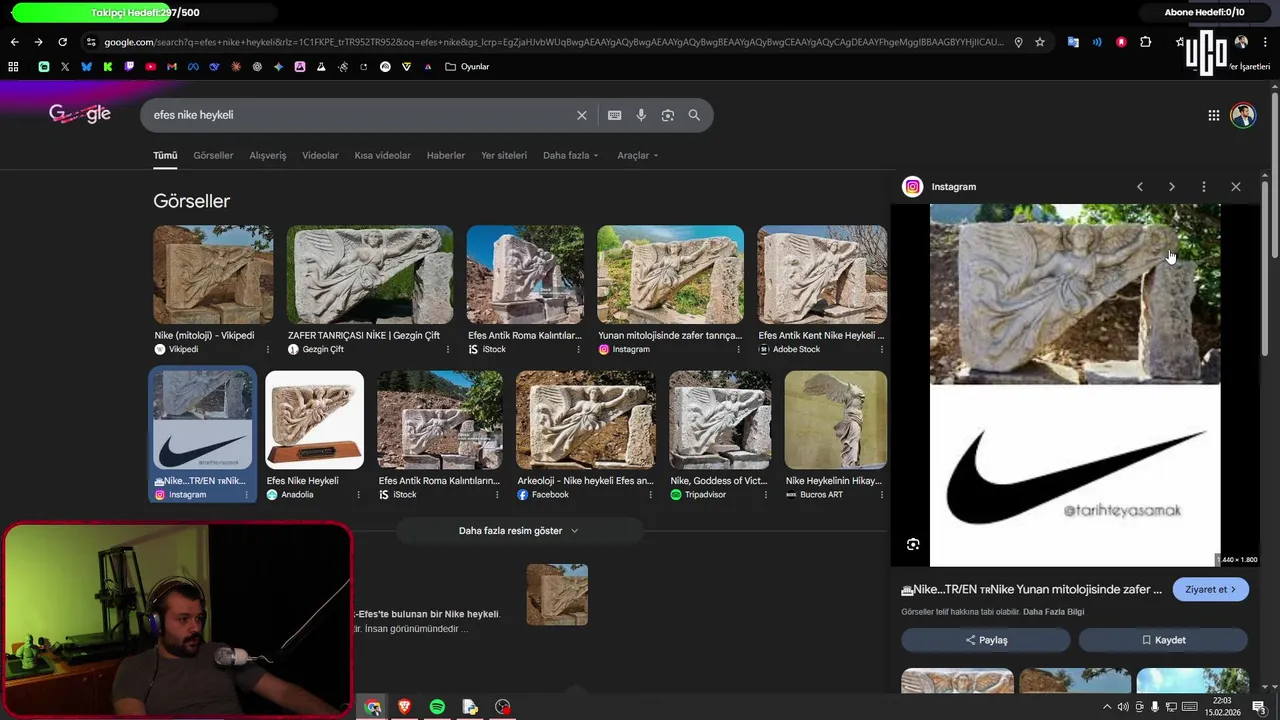The image size is (1280, 720).
Task: Search by image with the Lens icon
Action: pyautogui.click(x=668, y=115)
